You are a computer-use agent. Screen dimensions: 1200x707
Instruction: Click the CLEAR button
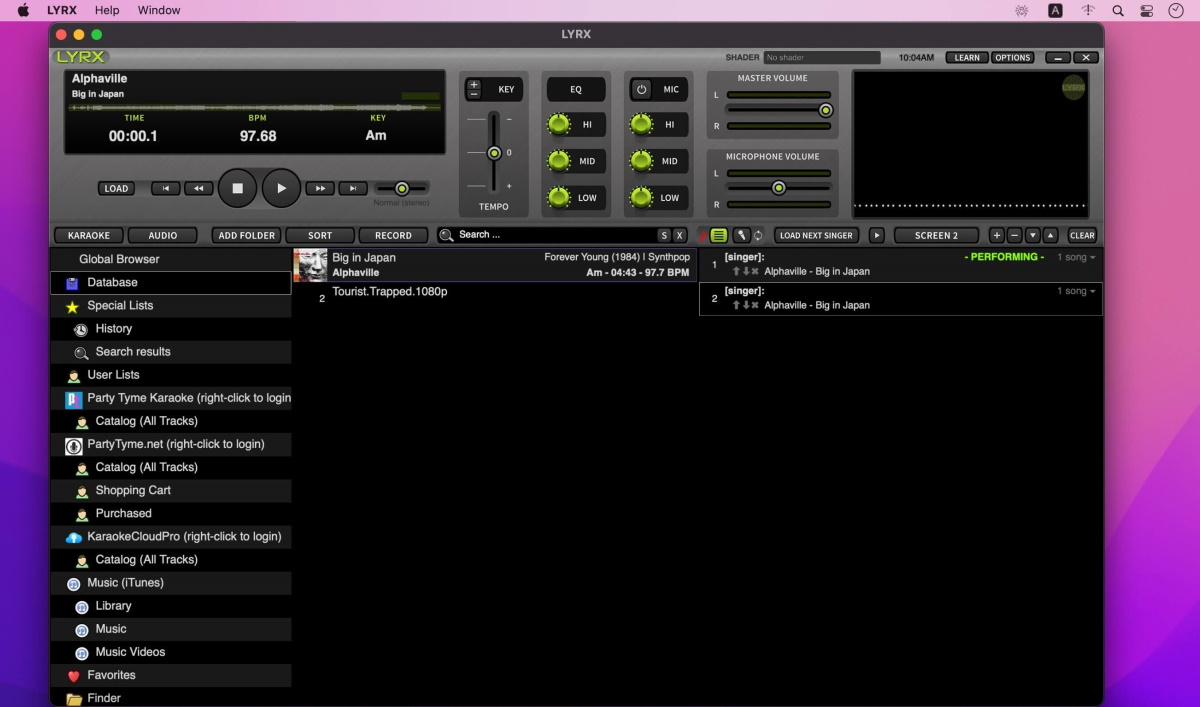1082,236
